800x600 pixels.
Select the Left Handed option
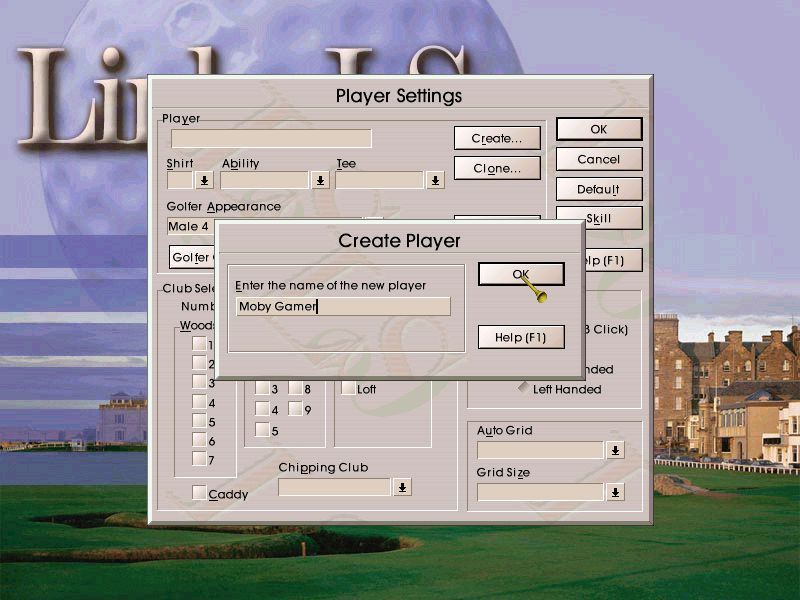pyautogui.click(x=524, y=389)
